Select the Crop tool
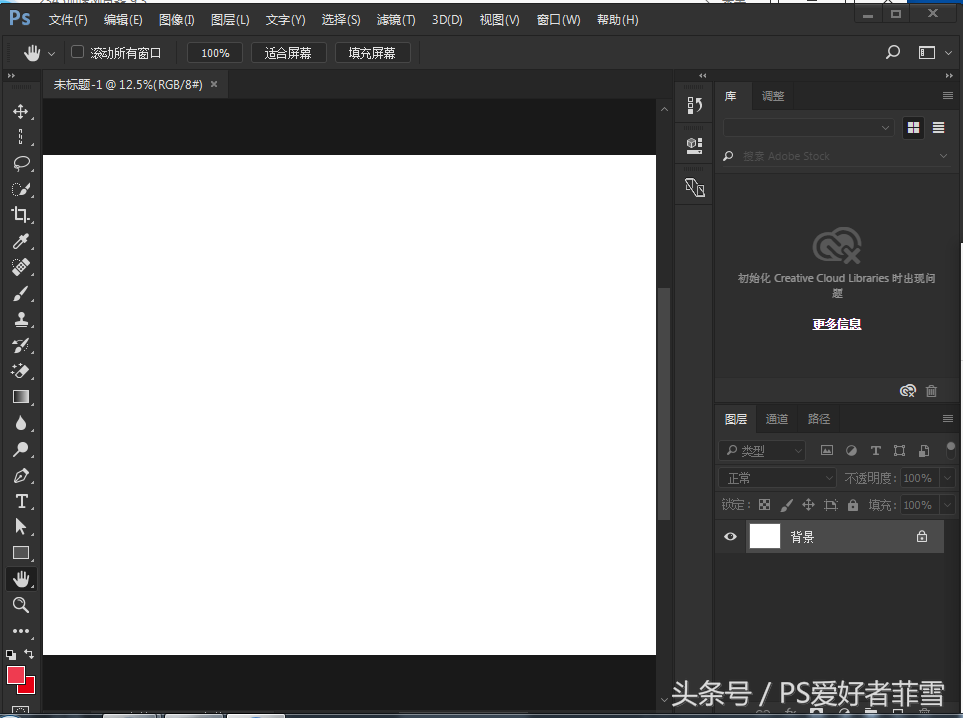The image size is (963, 718). (x=21, y=215)
